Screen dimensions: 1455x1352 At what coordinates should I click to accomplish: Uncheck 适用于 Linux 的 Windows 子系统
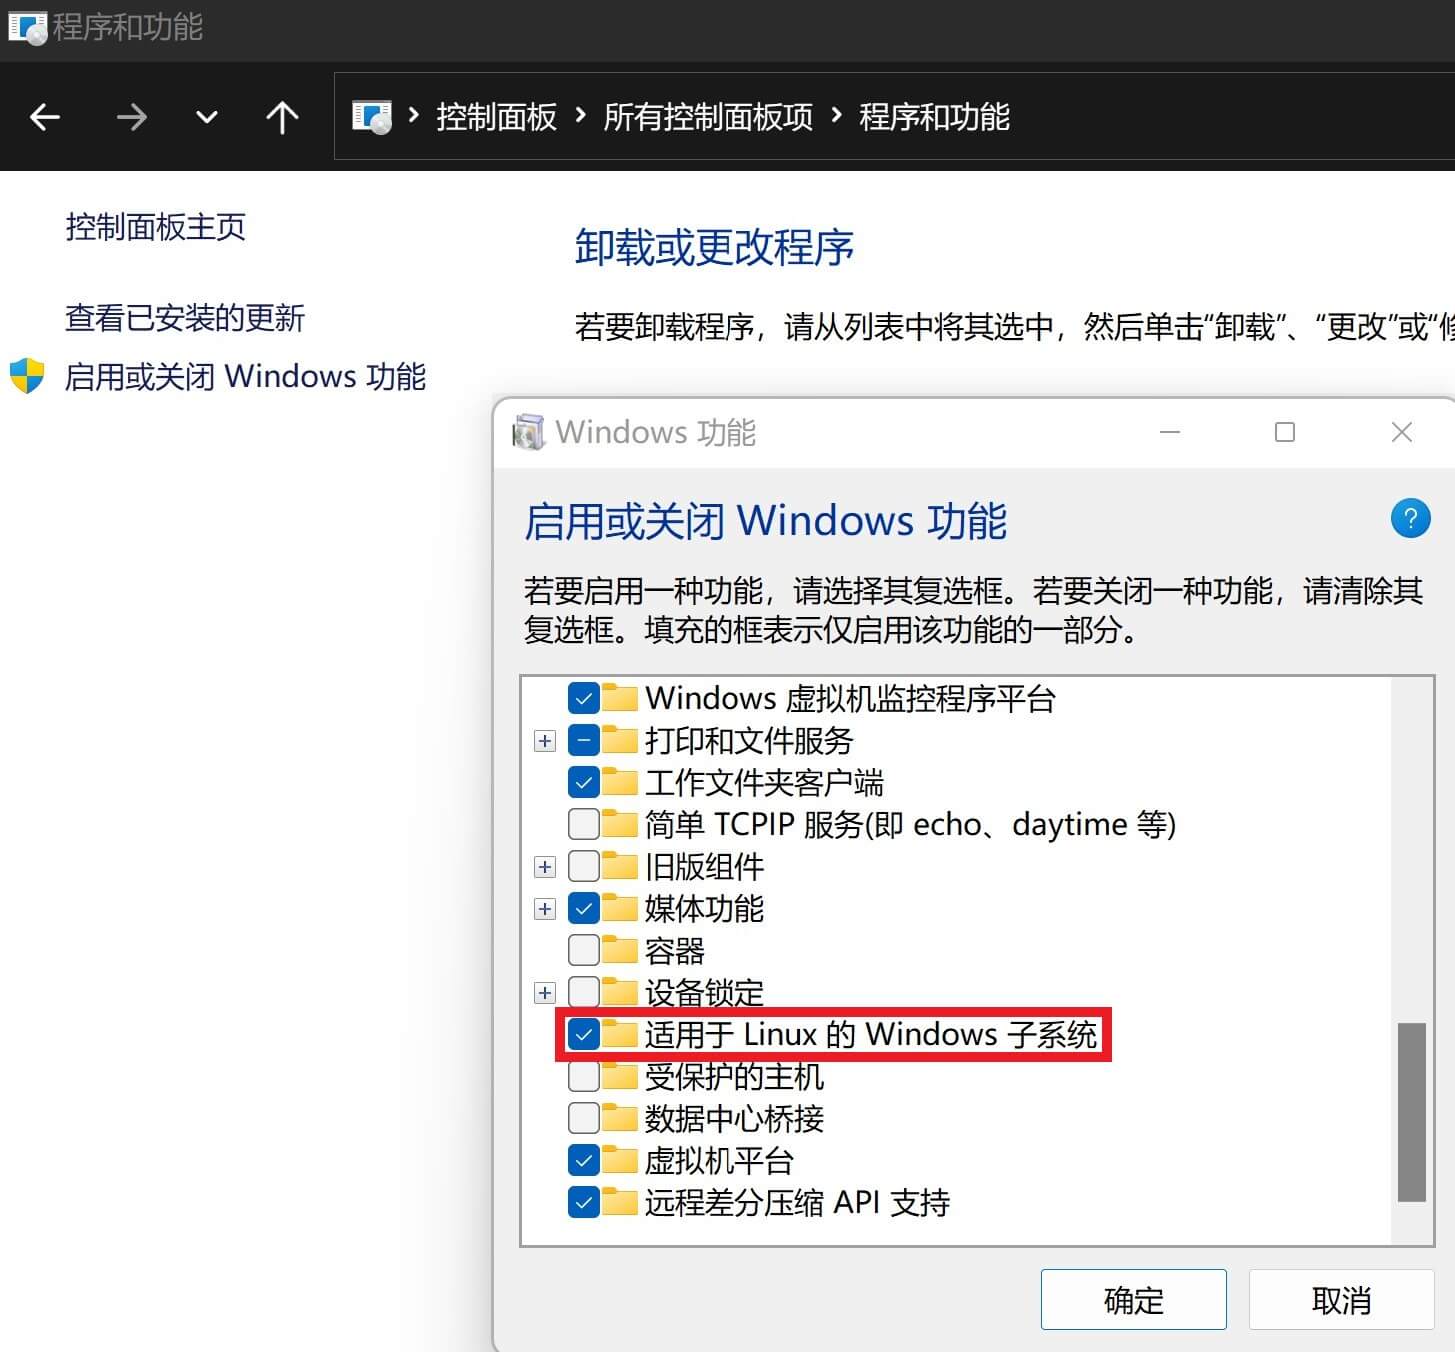(x=583, y=1034)
